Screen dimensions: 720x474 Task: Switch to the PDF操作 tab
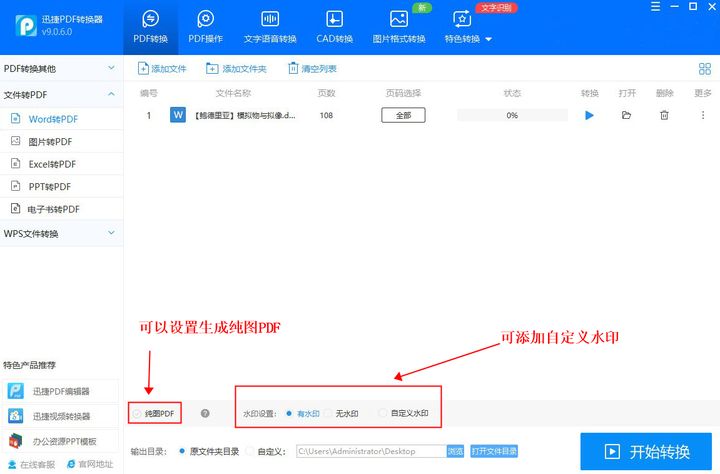click(205, 27)
